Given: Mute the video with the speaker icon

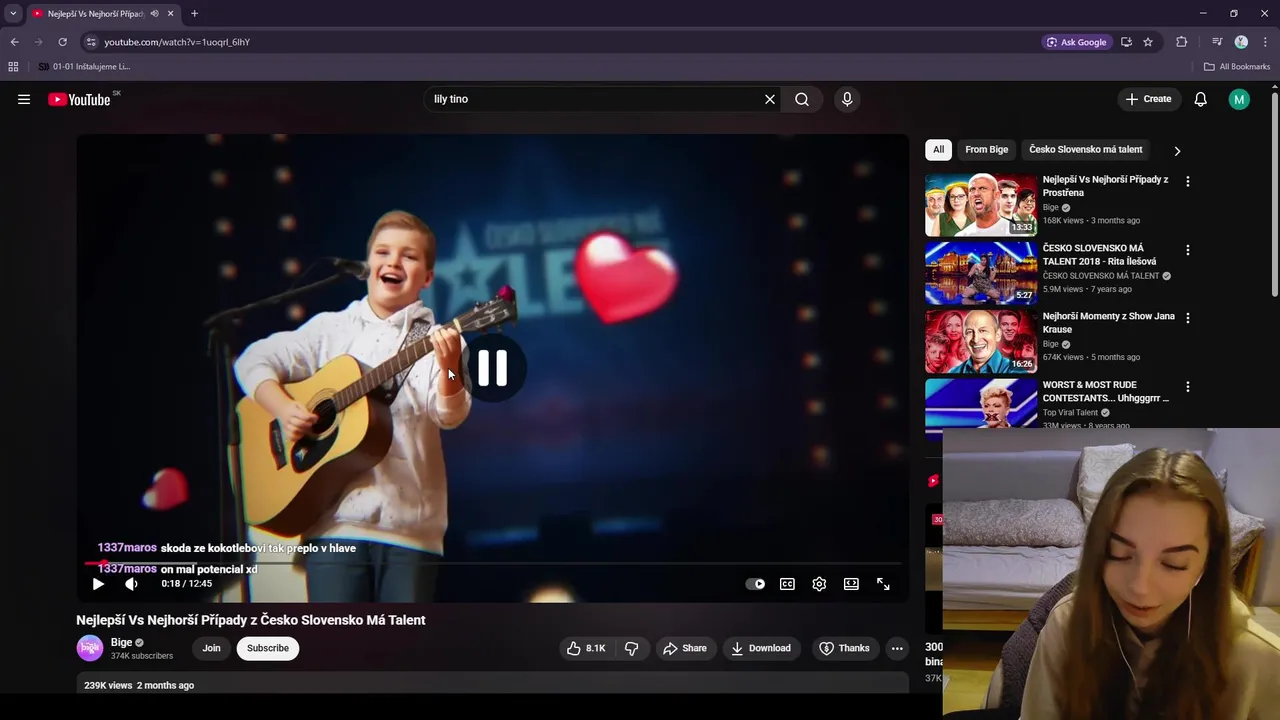Looking at the screenshot, I should 131,584.
